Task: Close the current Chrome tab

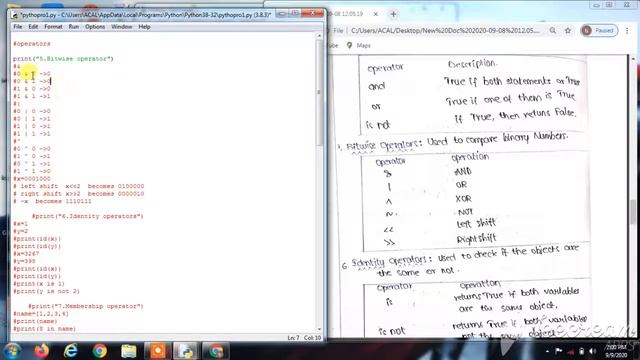Action: click(376, 14)
